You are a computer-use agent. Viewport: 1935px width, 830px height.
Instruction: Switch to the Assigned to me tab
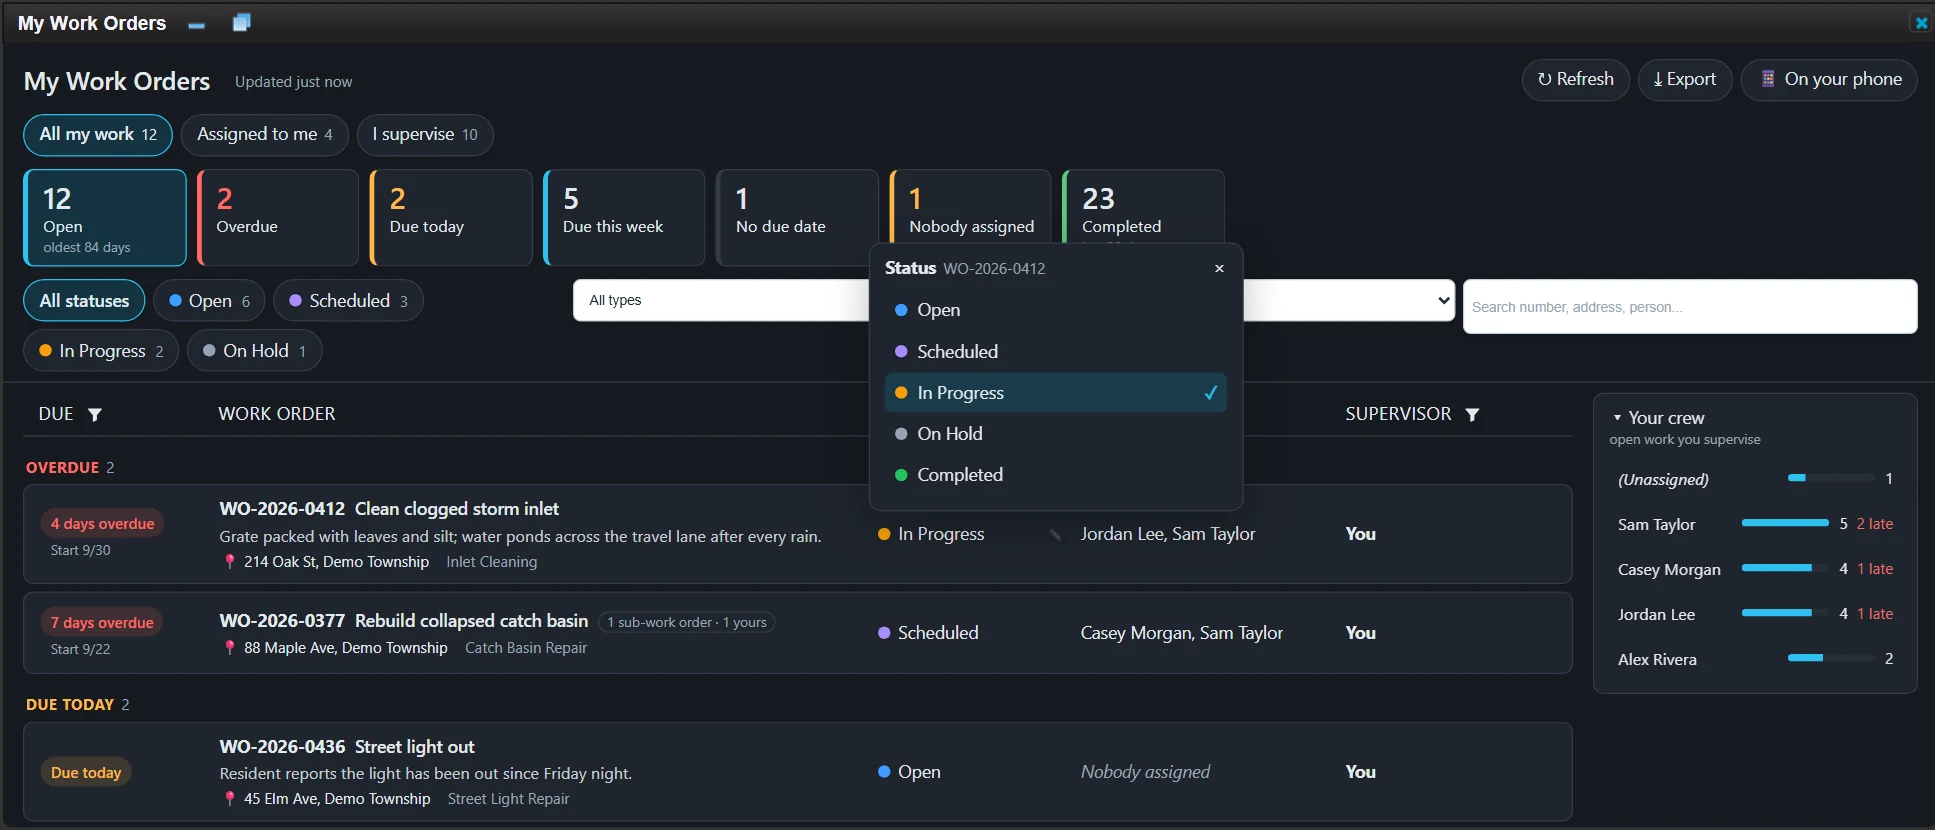click(265, 135)
